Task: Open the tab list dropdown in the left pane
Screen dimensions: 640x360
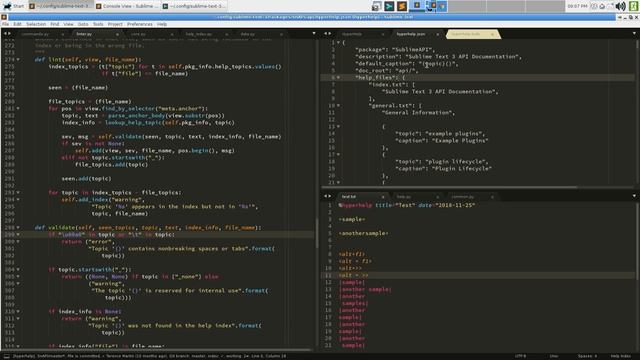Action: coord(314,33)
